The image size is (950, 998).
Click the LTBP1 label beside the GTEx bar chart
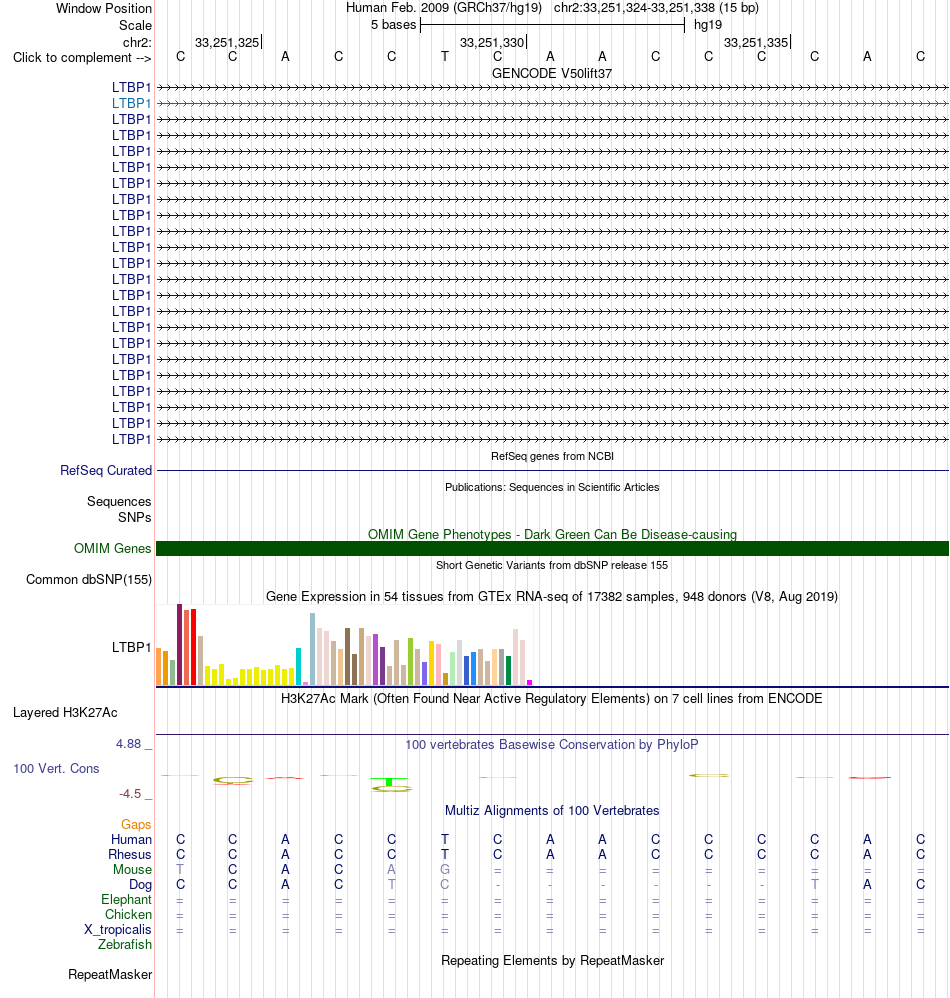[x=132, y=647]
